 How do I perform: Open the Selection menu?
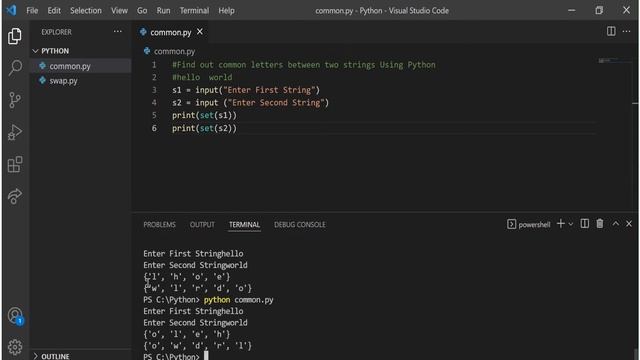[86, 11]
